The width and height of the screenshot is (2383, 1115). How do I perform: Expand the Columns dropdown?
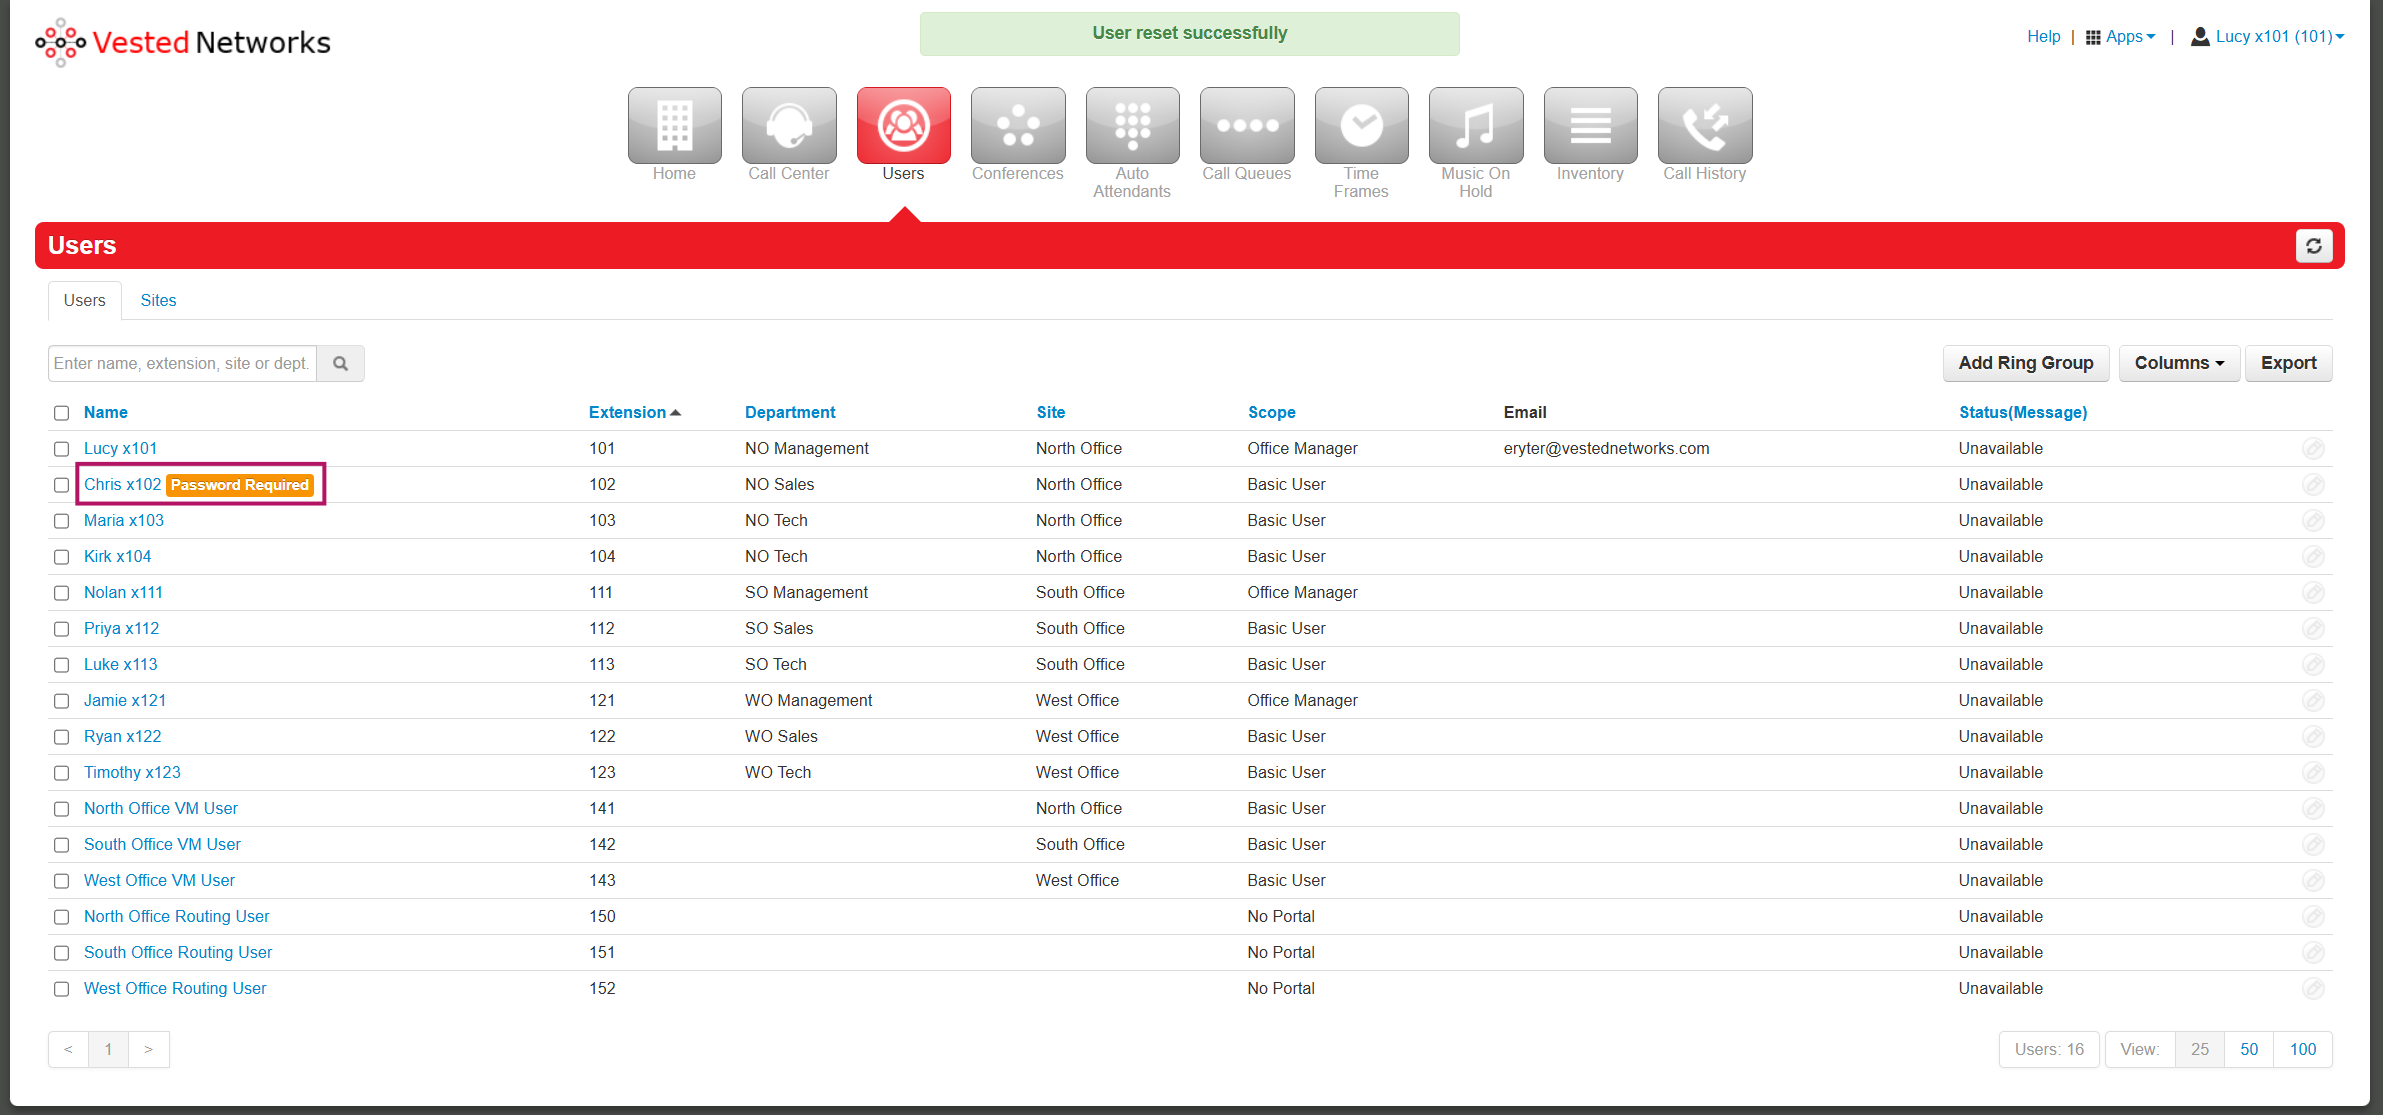point(2178,363)
